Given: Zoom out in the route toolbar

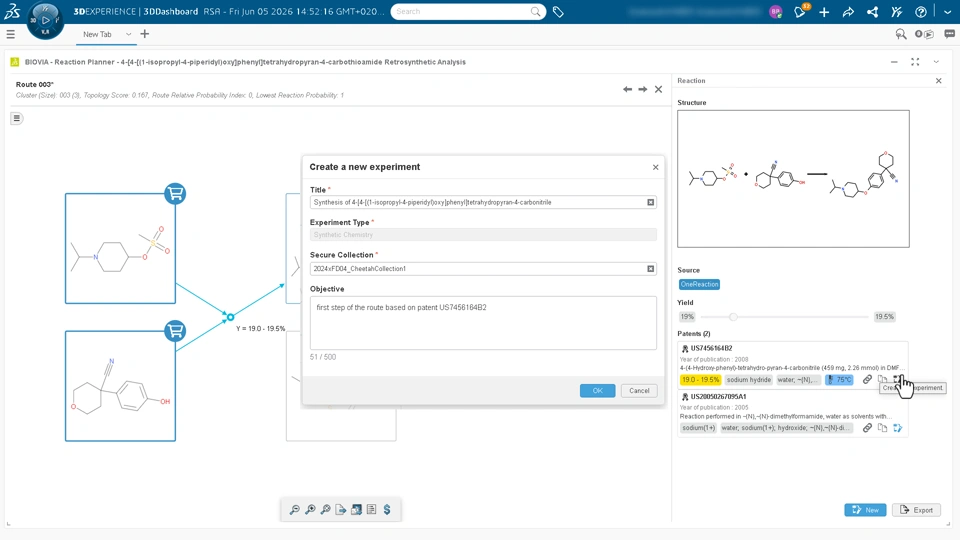Looking at the screenshot, I should [294, 509].
